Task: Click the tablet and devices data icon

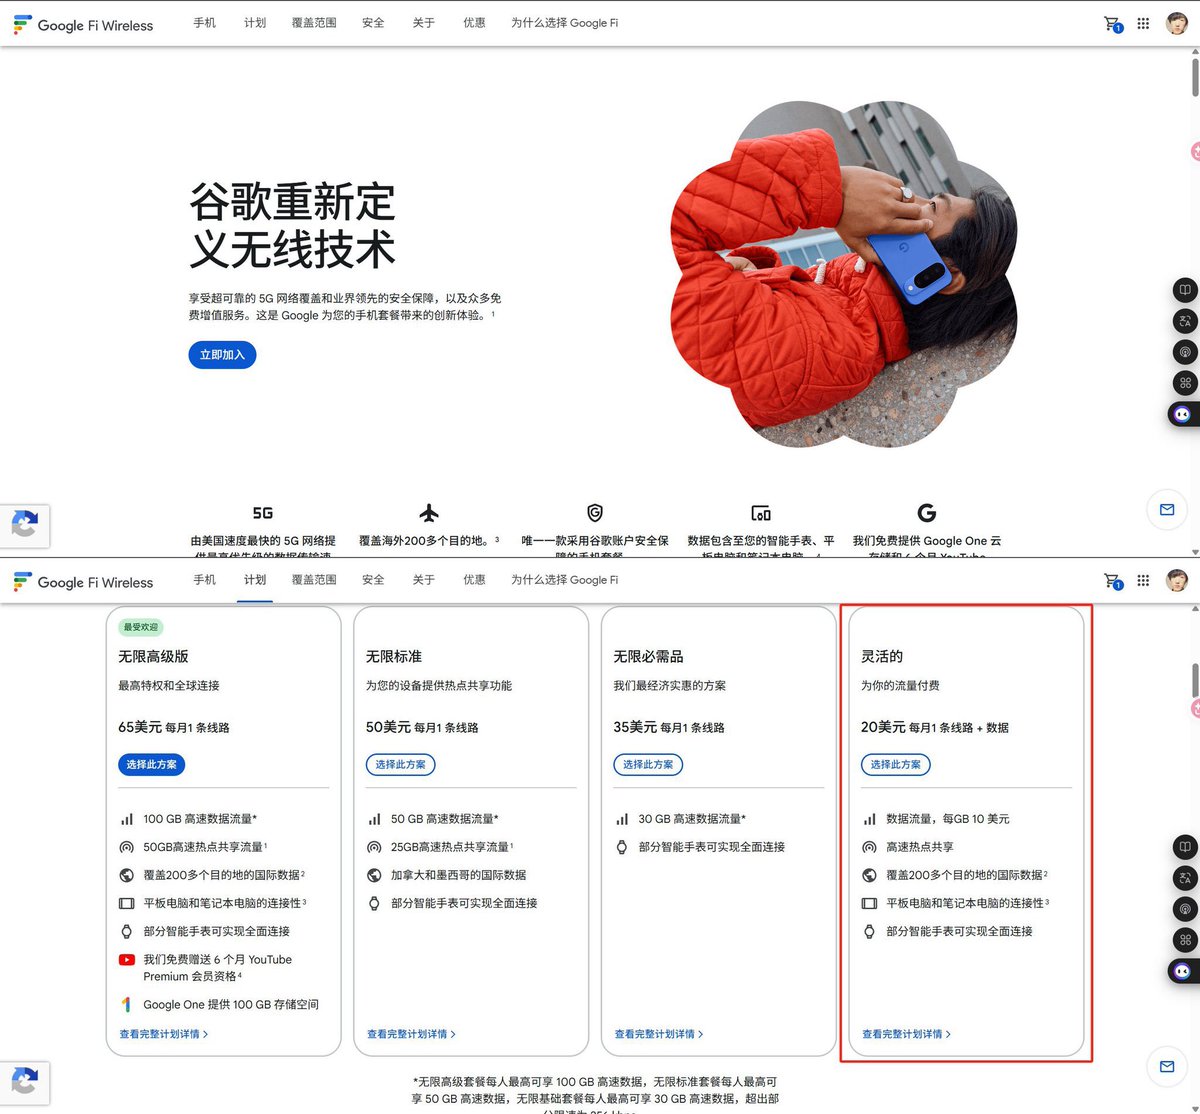Action: 761,513
